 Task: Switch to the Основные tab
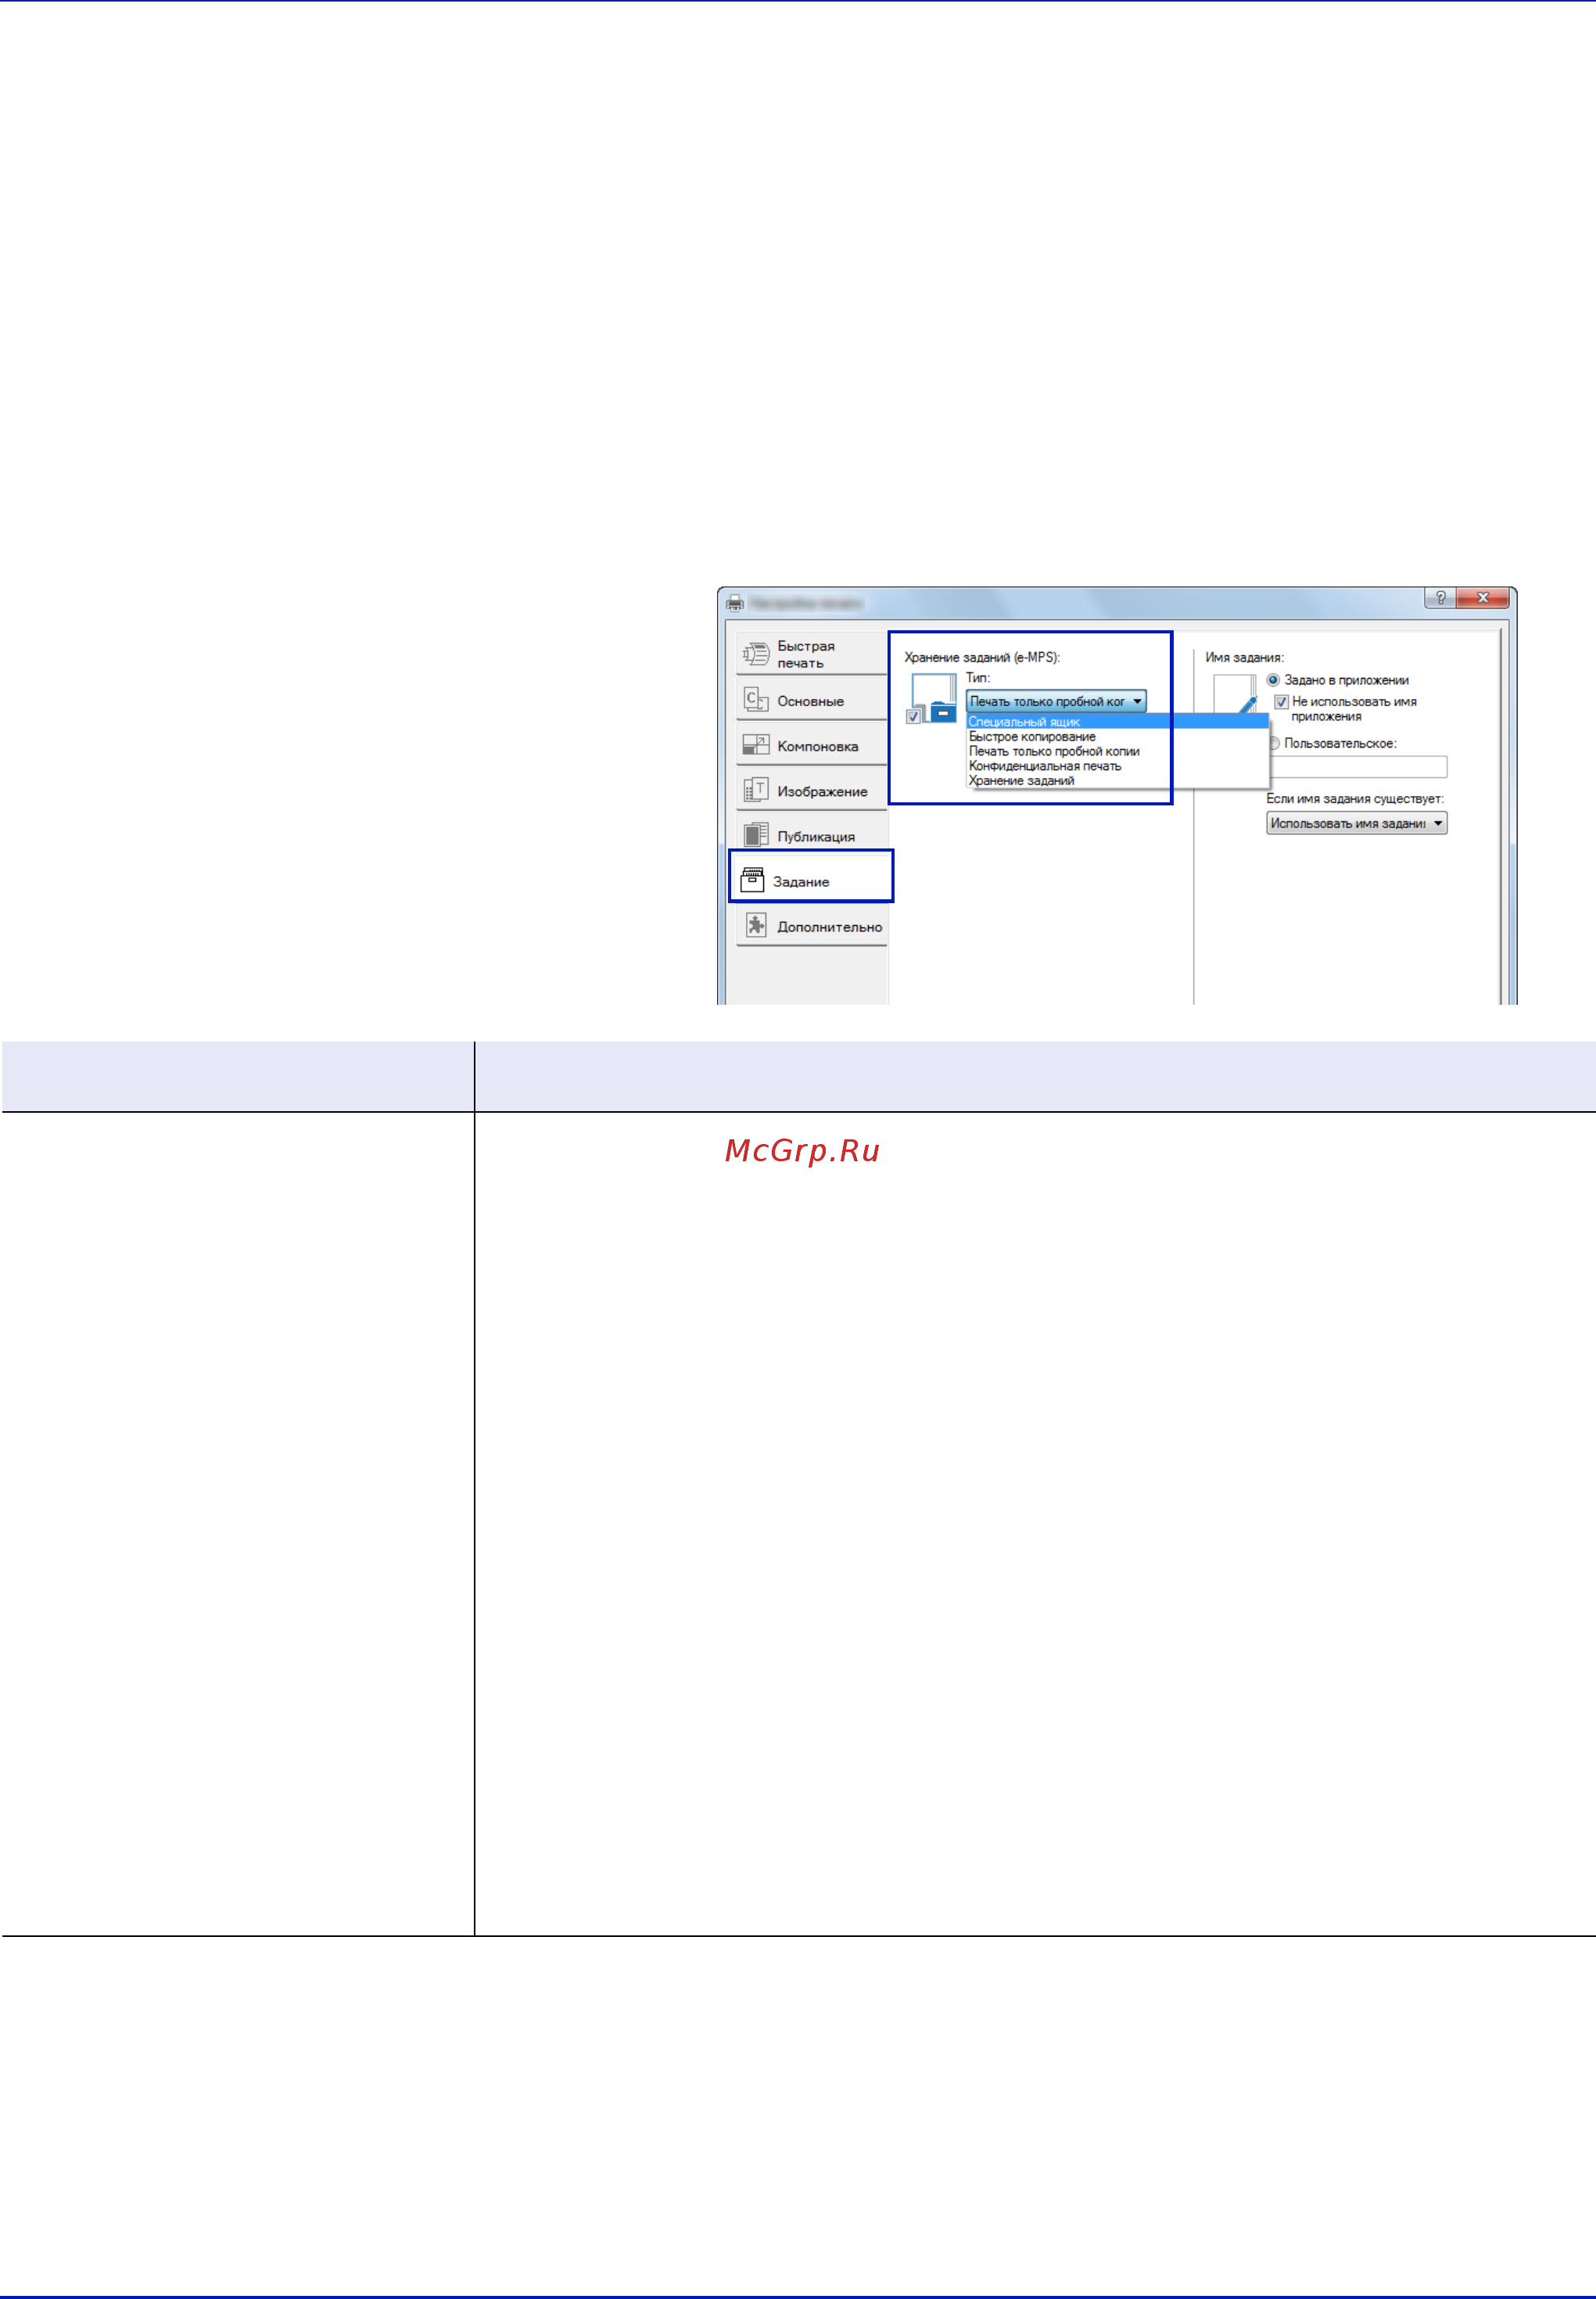point(811,700)
